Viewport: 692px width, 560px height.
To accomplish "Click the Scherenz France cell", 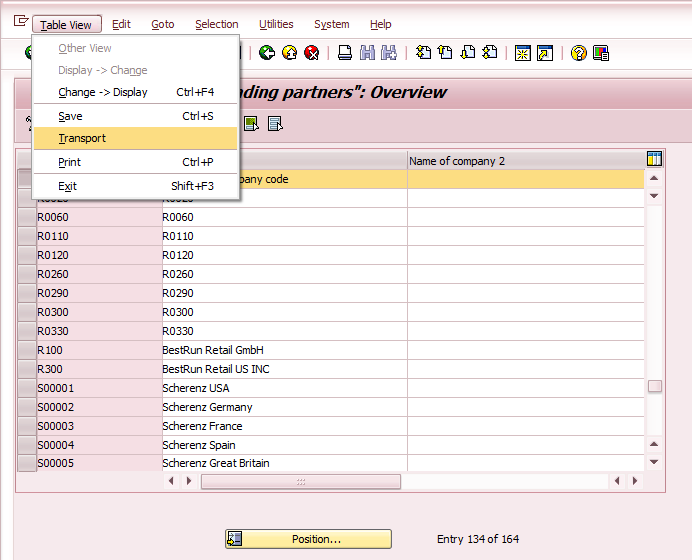I will (285, 426).
